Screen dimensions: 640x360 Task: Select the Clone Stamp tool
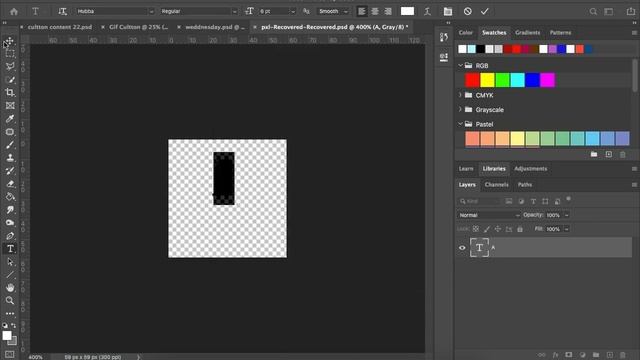click(10, 158)
